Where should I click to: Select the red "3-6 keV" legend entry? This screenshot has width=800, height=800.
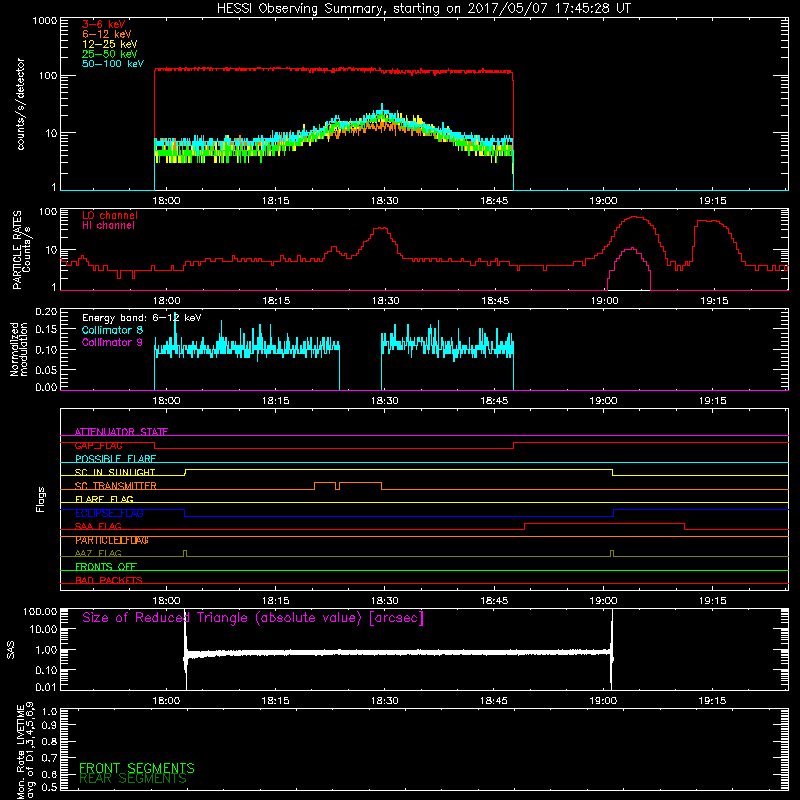pos(104,24)
